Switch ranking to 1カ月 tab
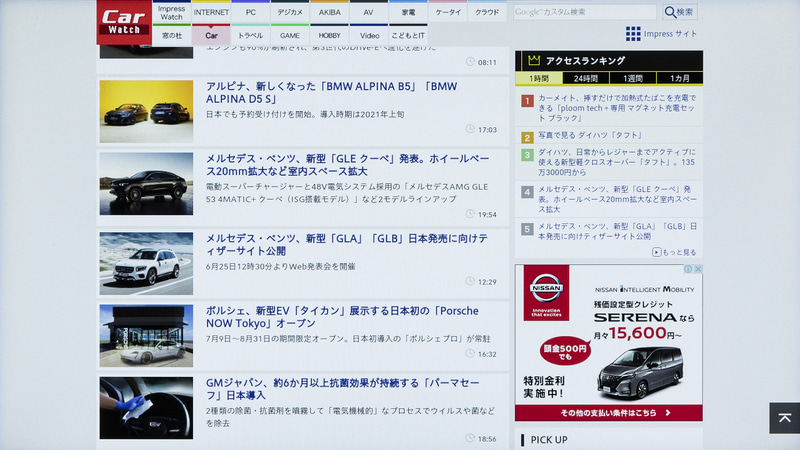This screenshot has height=450, width=800. point(680,78)
